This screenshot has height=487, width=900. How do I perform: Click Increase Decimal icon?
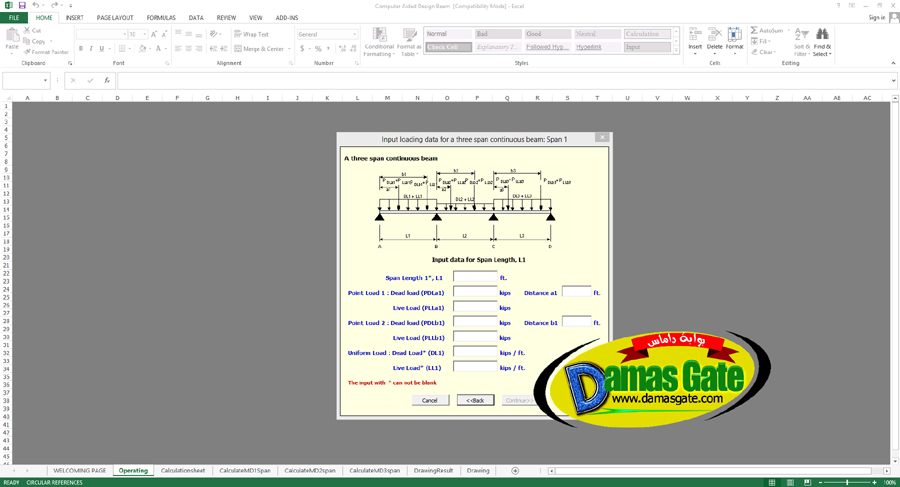pos(342,49)
